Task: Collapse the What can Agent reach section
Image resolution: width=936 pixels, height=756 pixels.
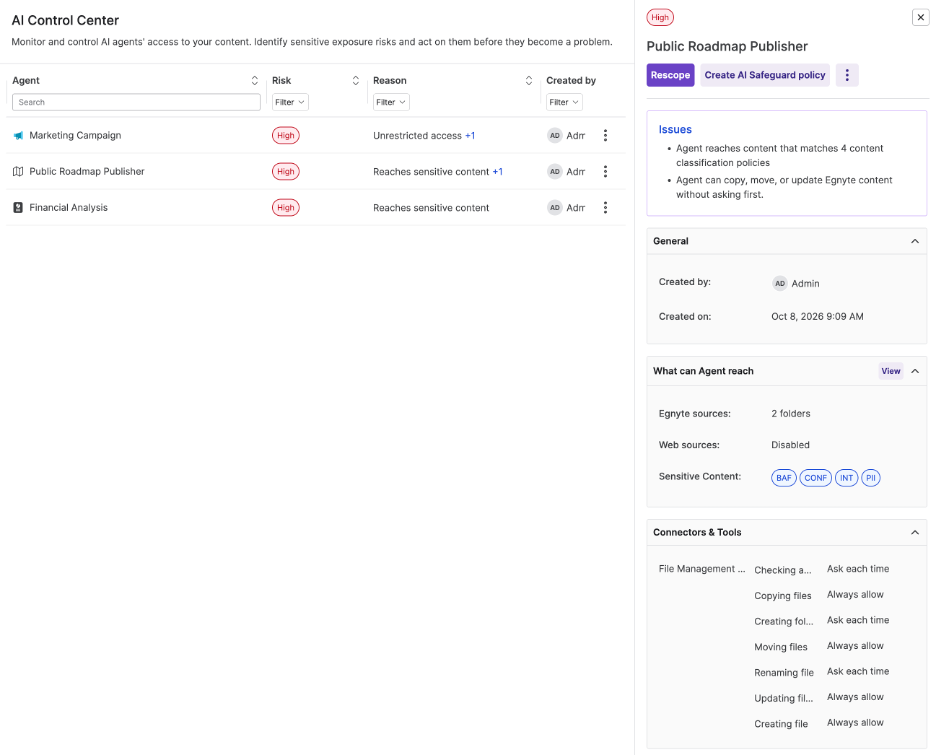Action: pos(915,371)
